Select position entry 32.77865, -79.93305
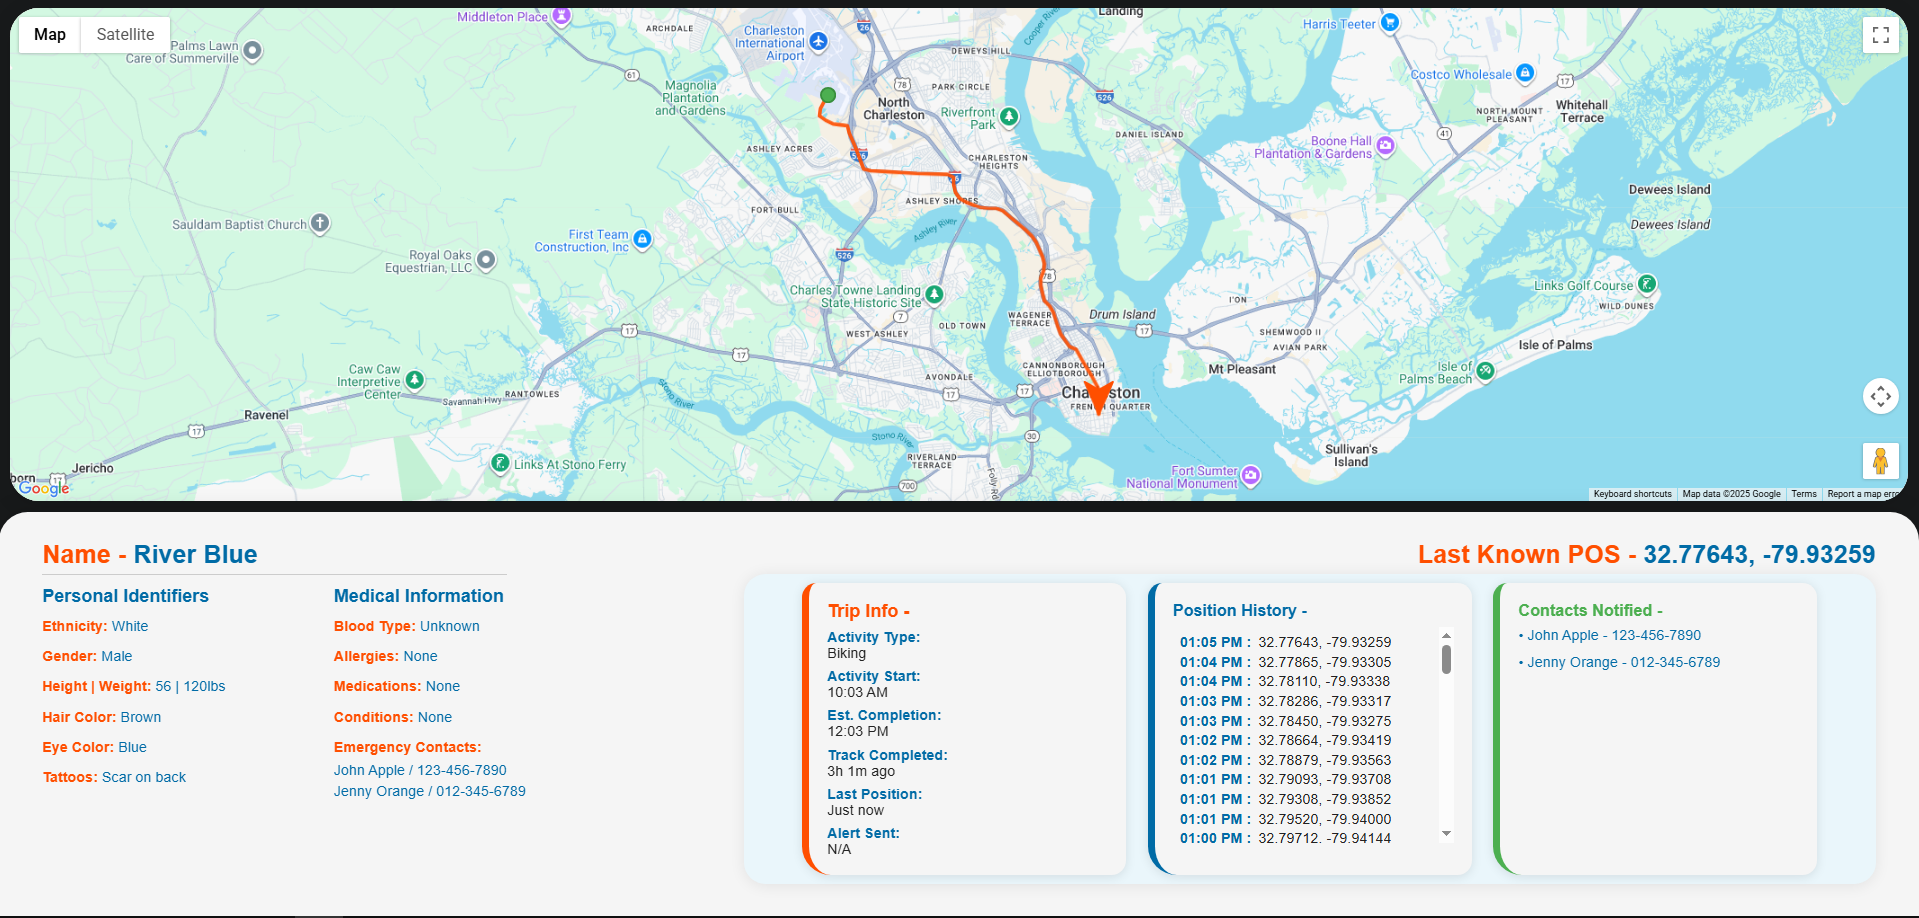The height and width of the screenshot is (918, 1919). click(x=1285, y=662)
